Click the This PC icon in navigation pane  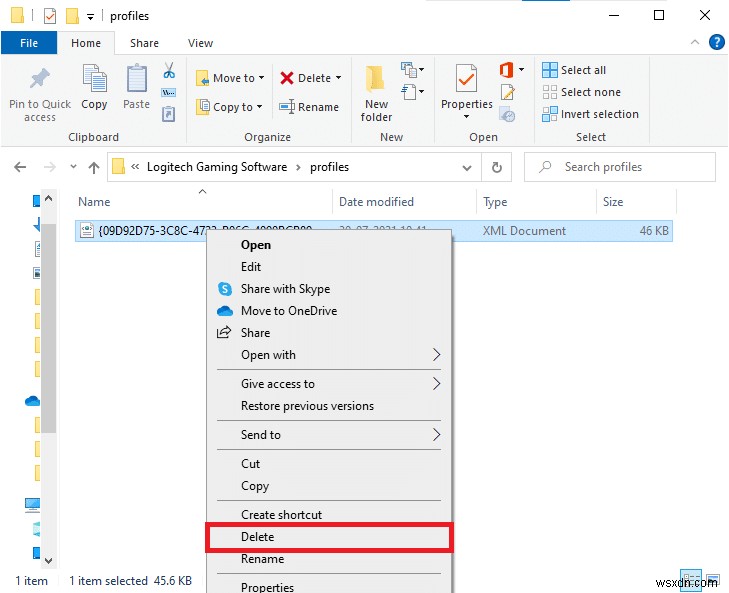(x=33, y=505)
